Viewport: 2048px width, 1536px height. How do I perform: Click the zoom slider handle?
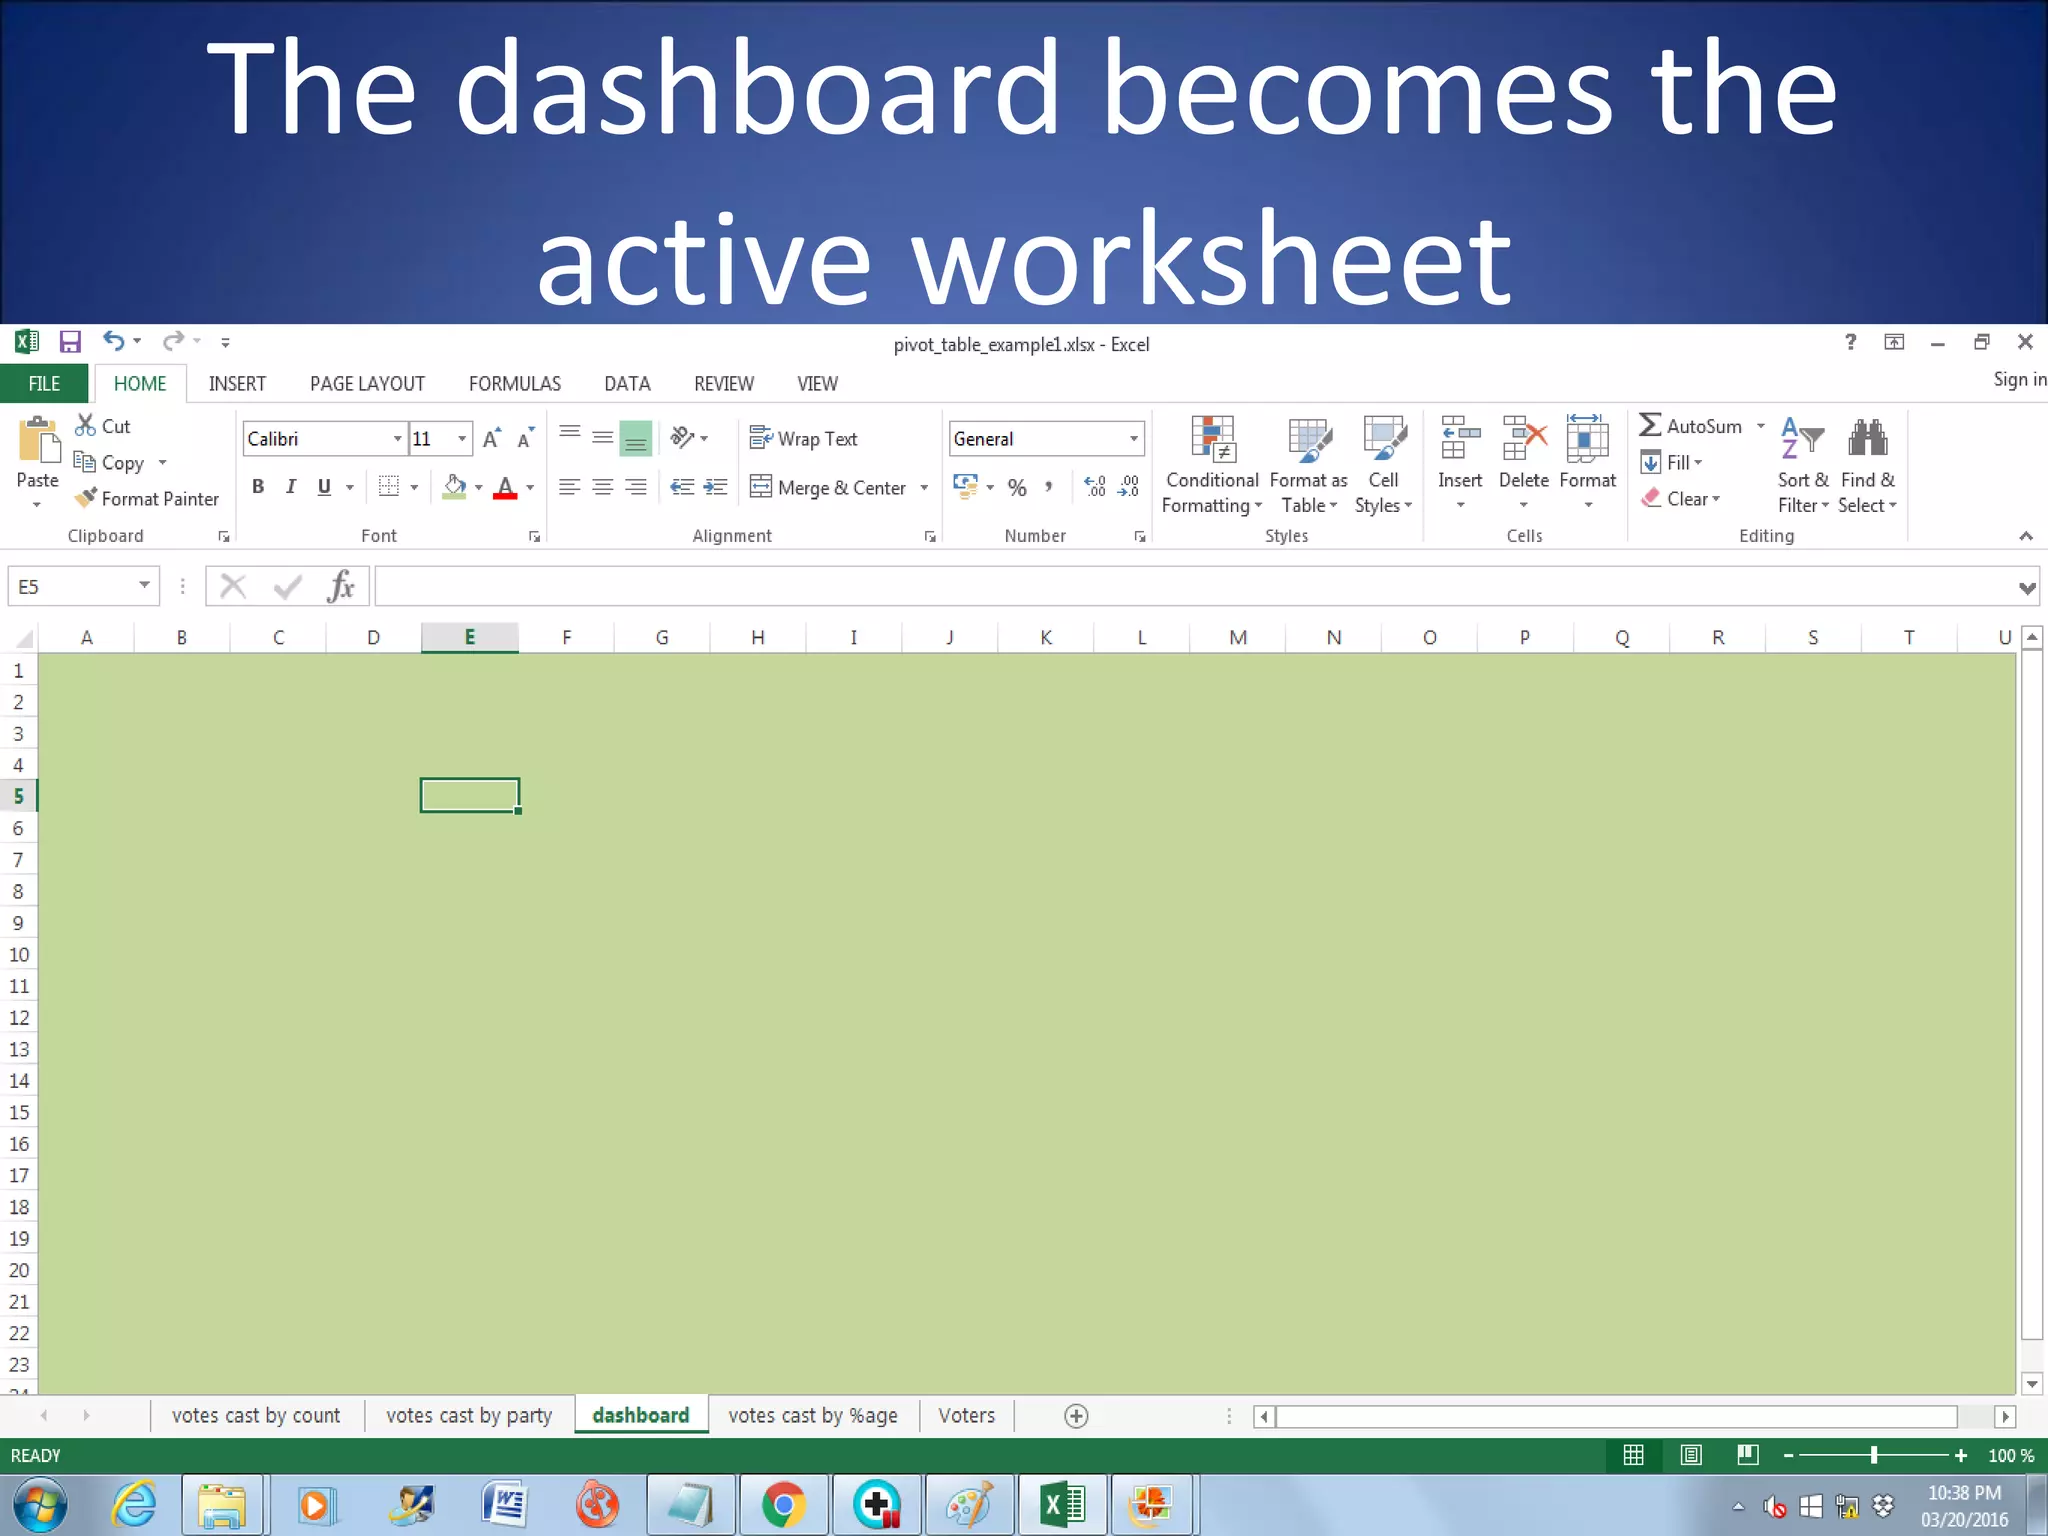1874,1455
